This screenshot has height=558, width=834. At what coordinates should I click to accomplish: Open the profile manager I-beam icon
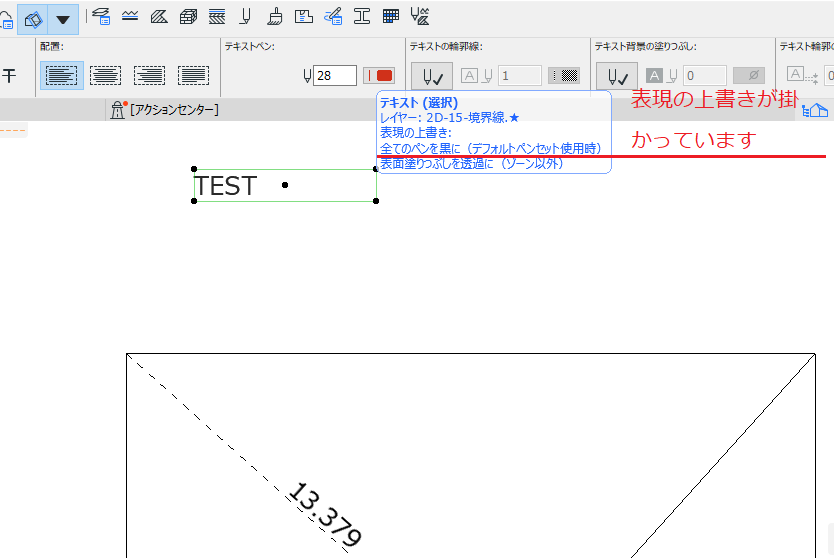362,16
